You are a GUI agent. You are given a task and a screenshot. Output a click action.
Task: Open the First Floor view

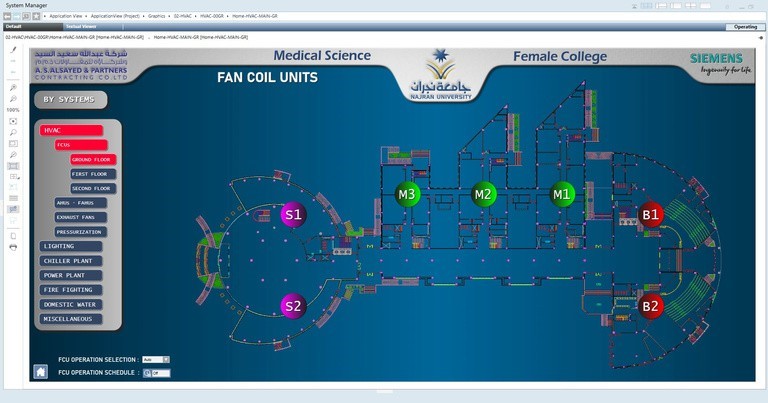pos(93,174)
